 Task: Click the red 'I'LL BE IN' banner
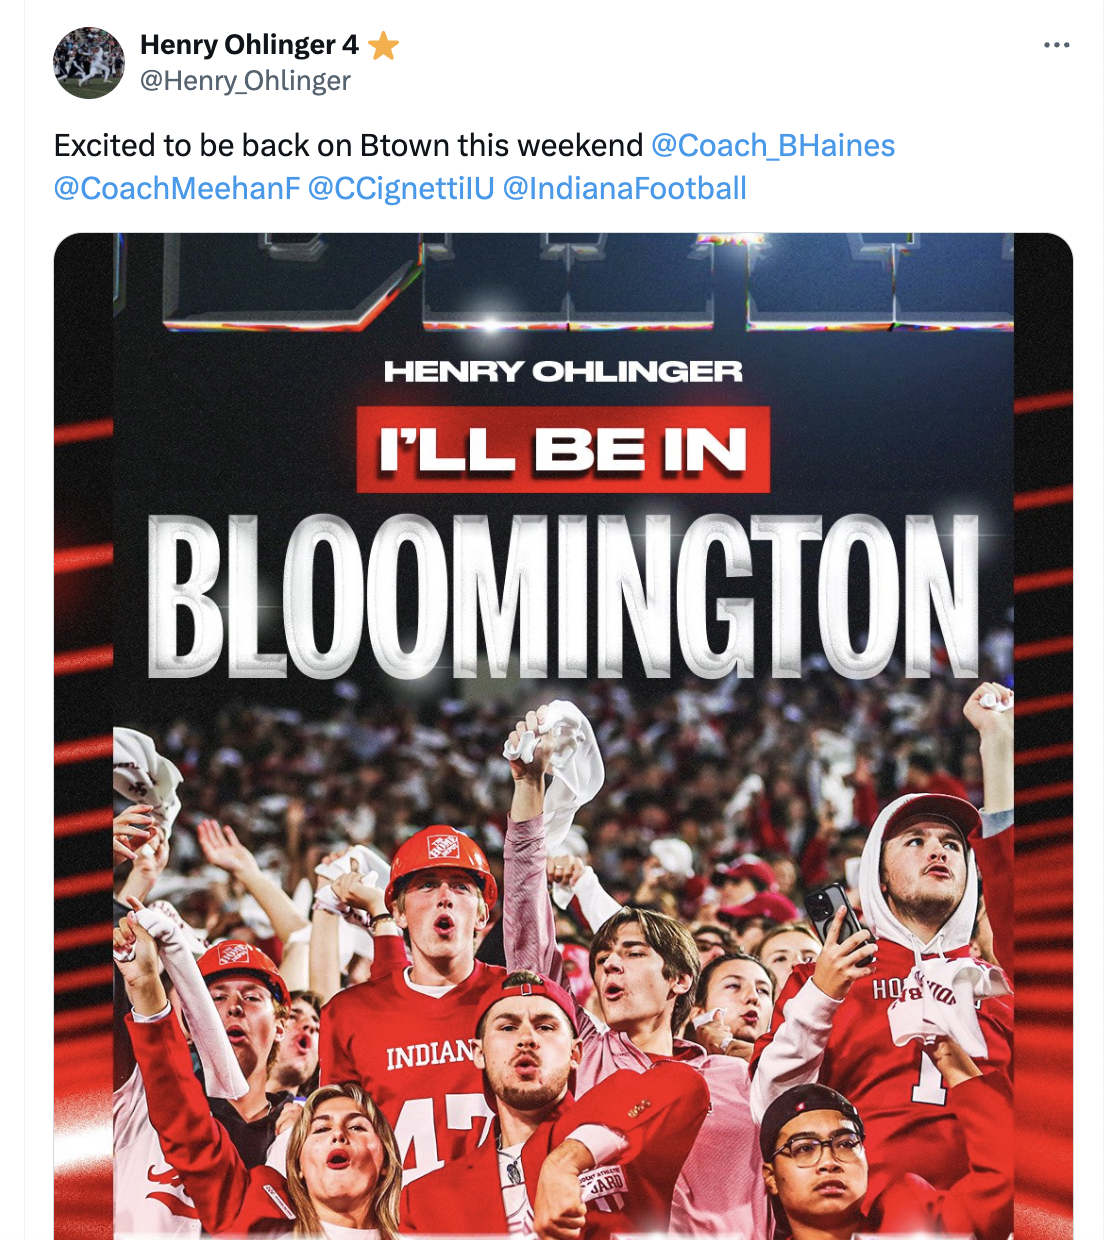click(x=563, y=450)
